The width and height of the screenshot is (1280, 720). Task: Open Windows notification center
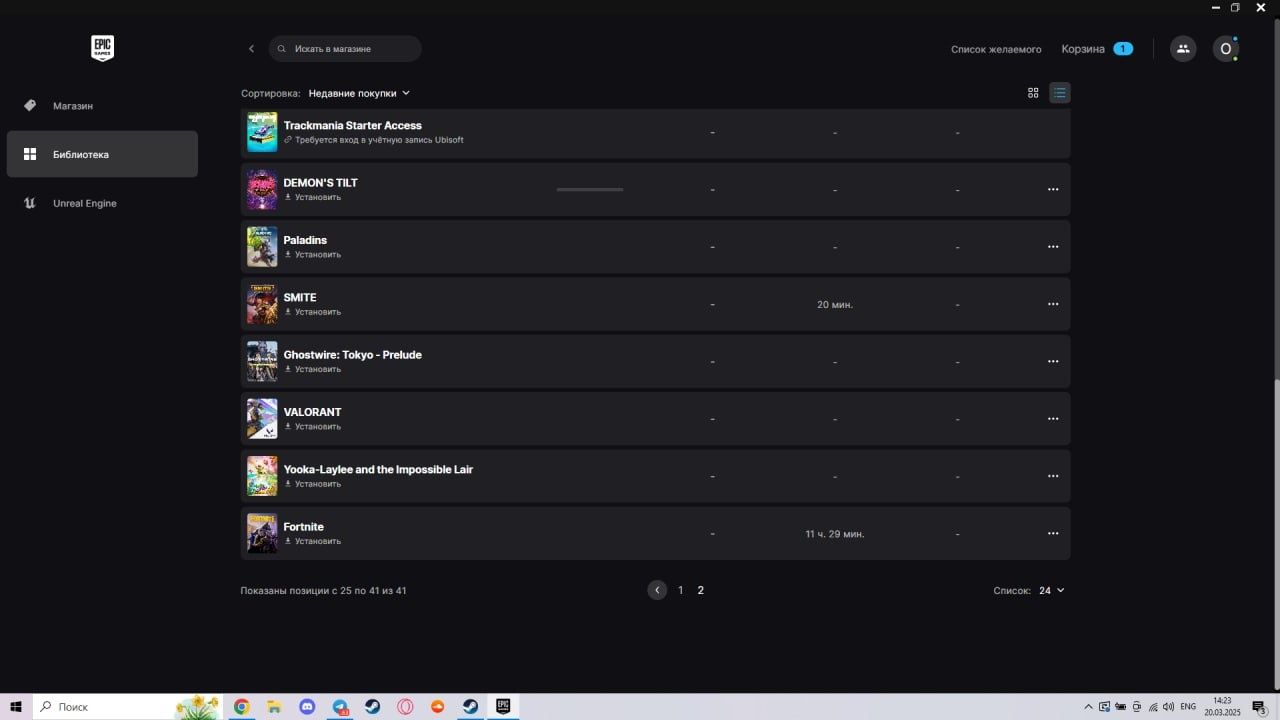click(1260, 707)
